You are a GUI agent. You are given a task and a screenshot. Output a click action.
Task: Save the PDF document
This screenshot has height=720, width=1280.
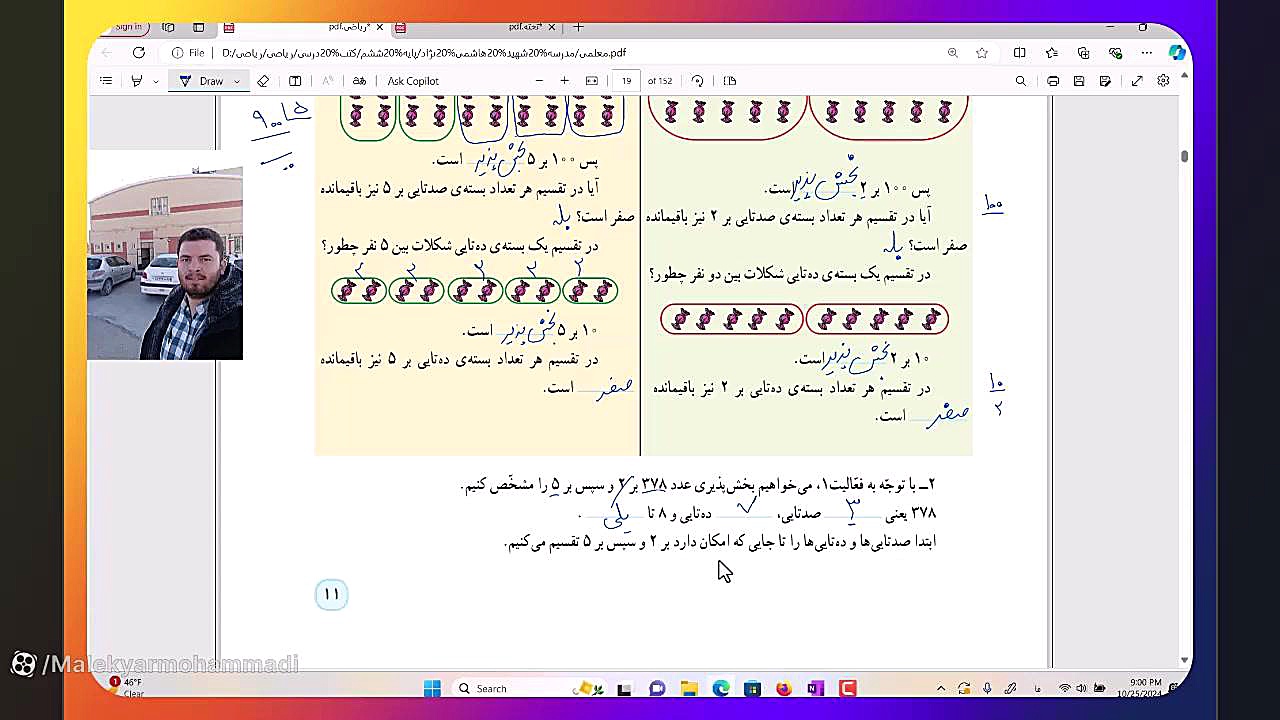tap(1079, 81)
